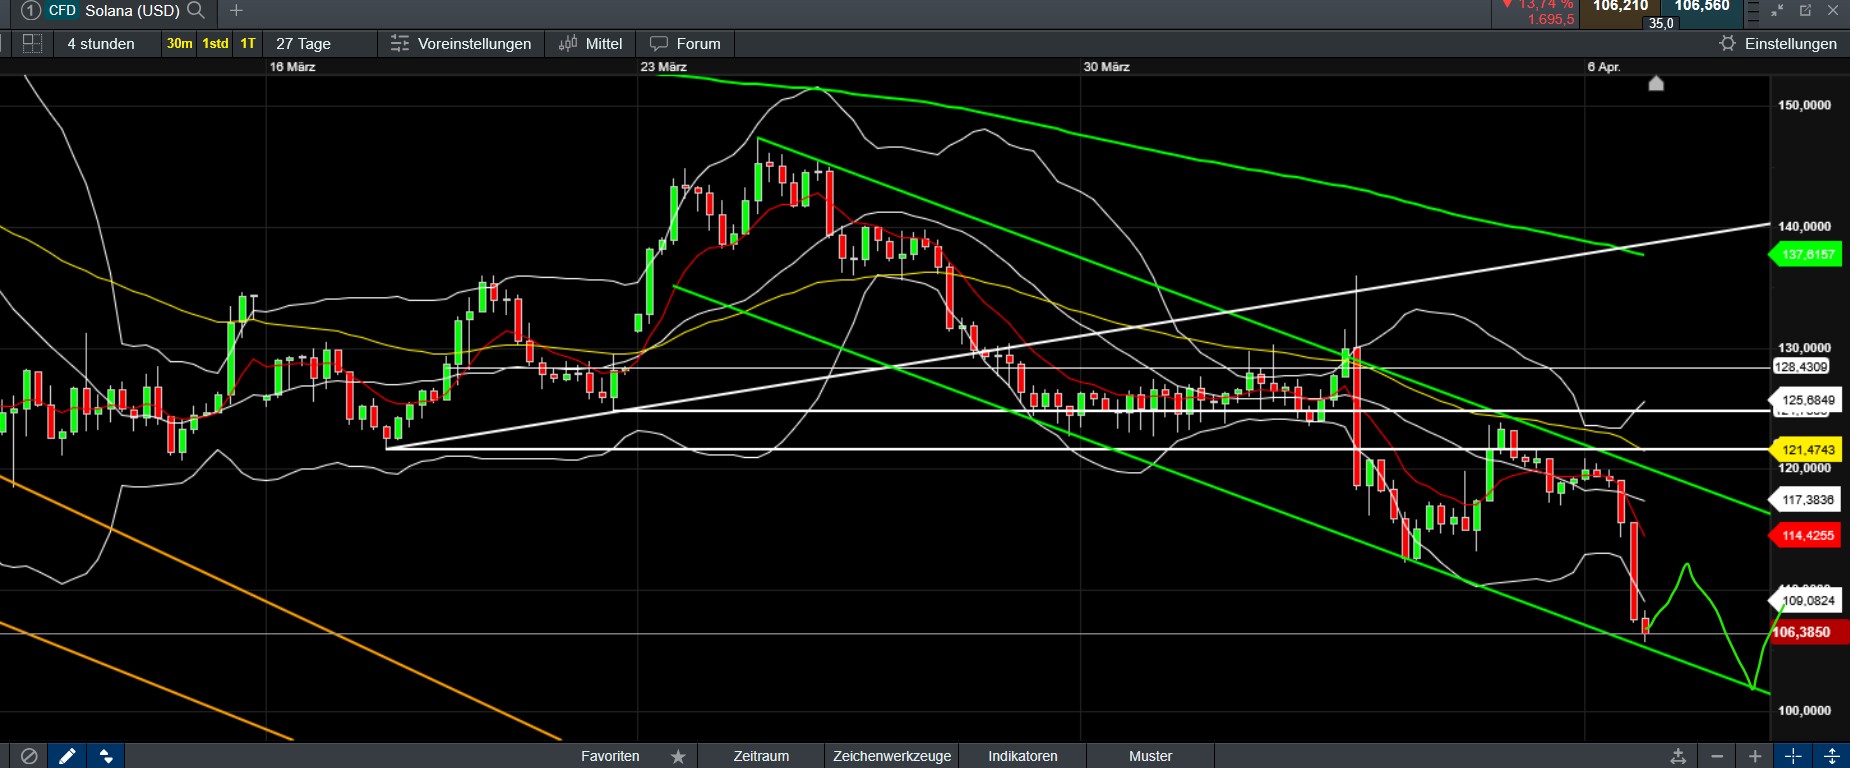Viewport: 1850px width, 768px height.
Task: Select the Solana (USD) chart tab
Action: 132,10
